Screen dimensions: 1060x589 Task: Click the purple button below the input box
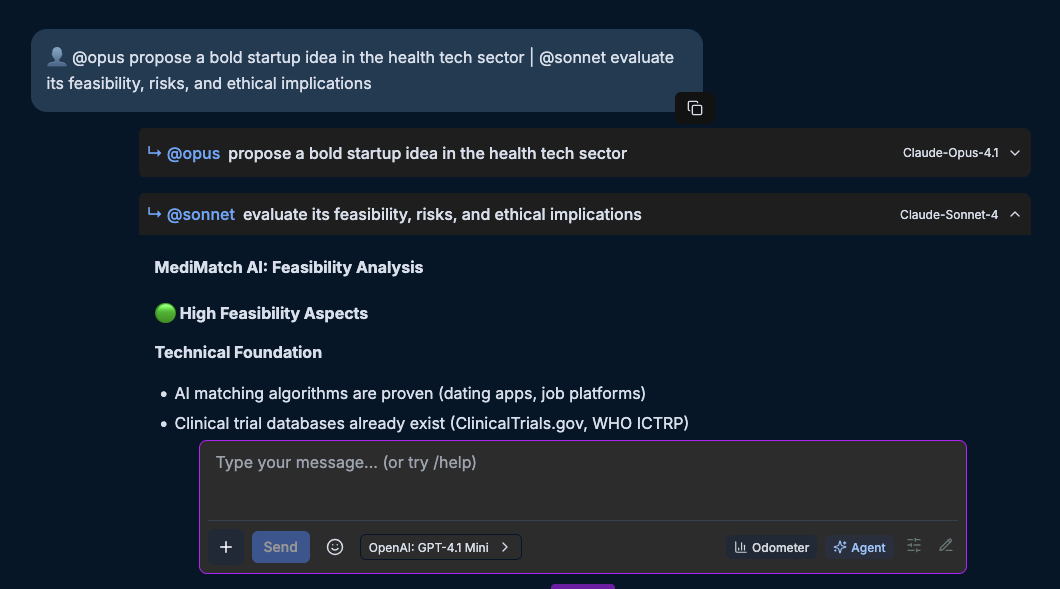(582, 586)
